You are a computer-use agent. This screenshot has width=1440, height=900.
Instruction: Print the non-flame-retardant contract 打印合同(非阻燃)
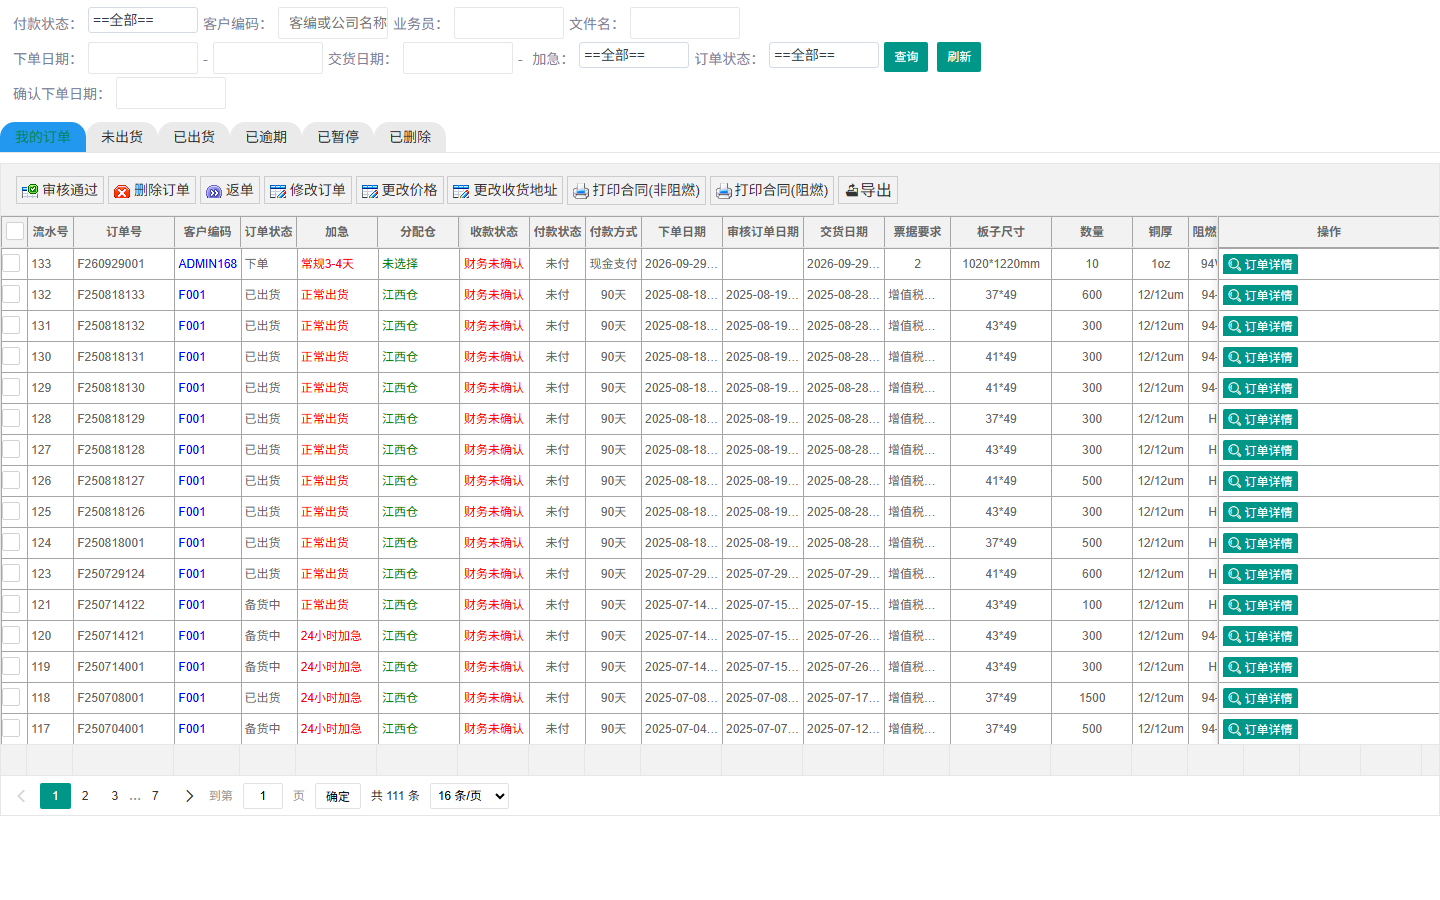(x=637, y=190)
